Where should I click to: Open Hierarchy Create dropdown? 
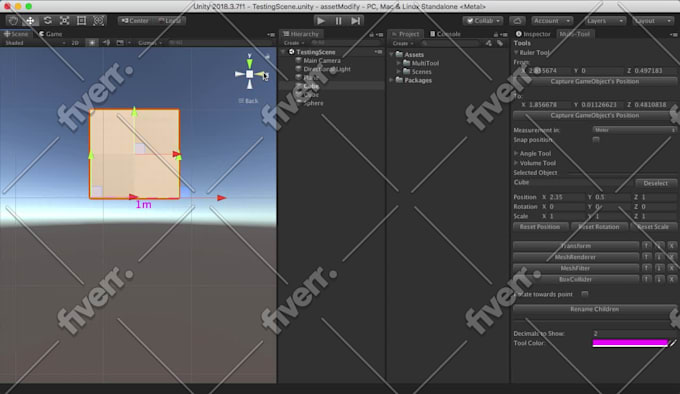tap(293, 43)
